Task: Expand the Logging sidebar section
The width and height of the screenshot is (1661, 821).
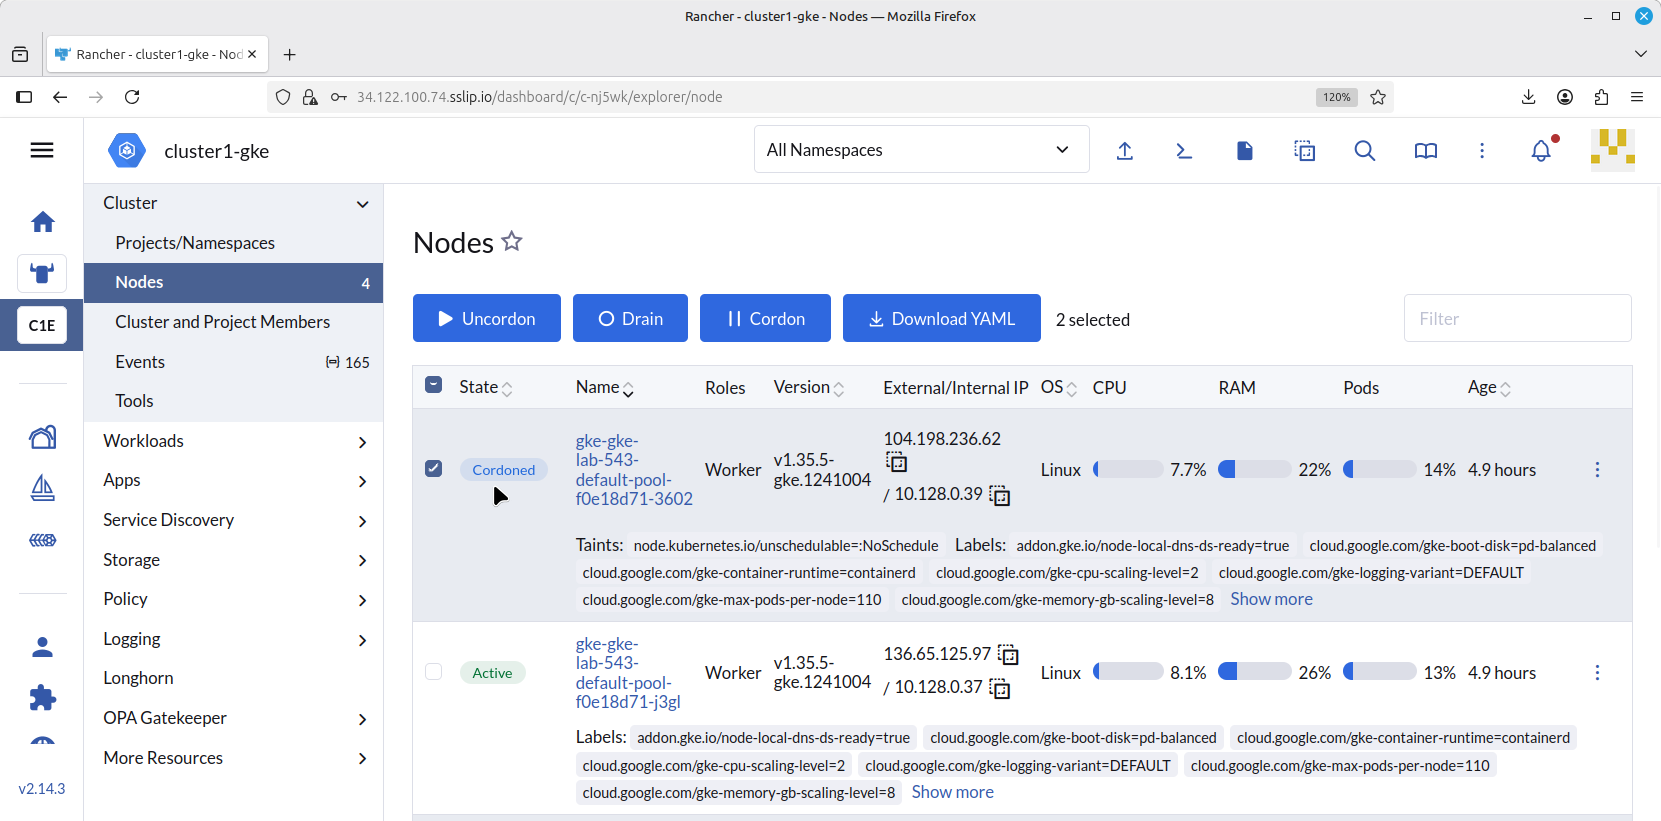Action: (362, 640)
